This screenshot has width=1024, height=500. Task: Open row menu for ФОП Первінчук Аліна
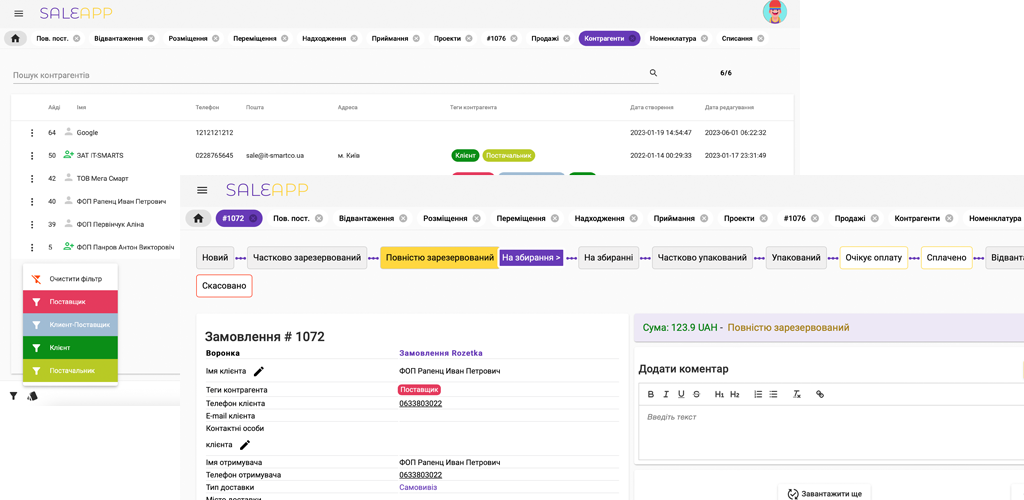pos(31,225)
